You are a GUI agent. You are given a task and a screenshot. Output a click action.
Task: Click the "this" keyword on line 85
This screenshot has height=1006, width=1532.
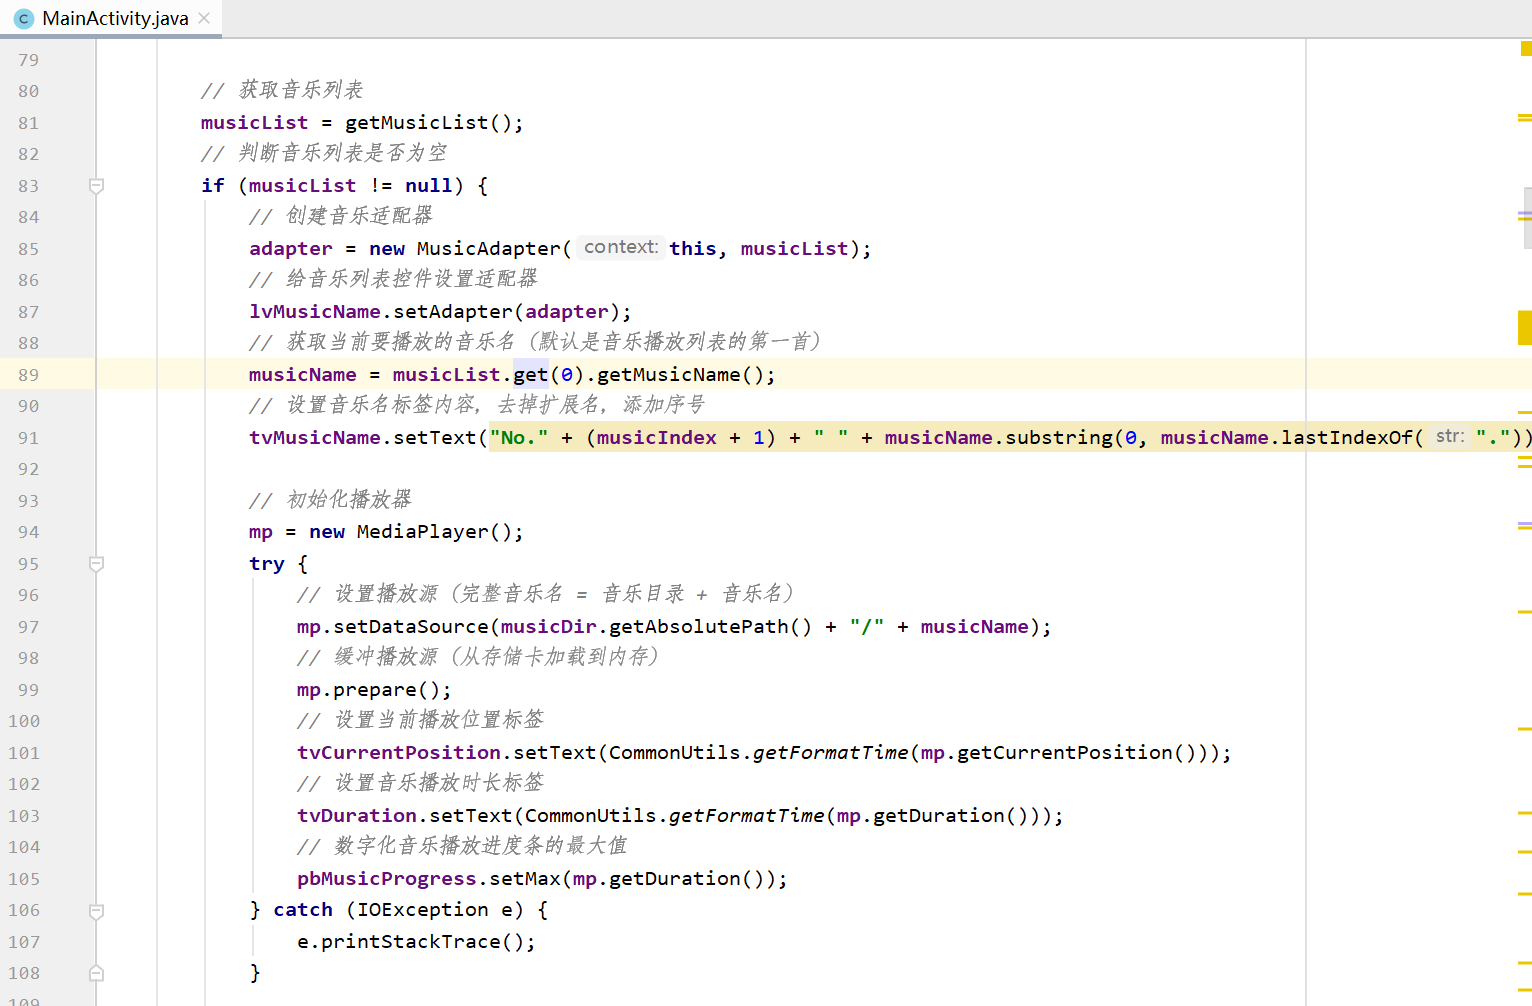click(x=693, y=249)
